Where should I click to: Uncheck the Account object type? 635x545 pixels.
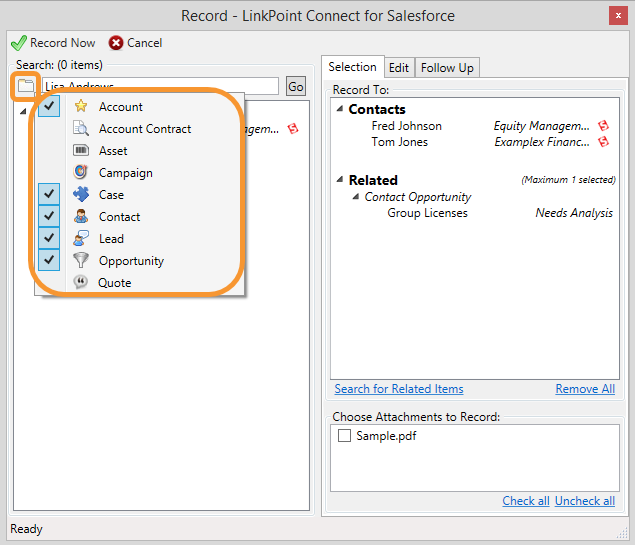(49, 106)
